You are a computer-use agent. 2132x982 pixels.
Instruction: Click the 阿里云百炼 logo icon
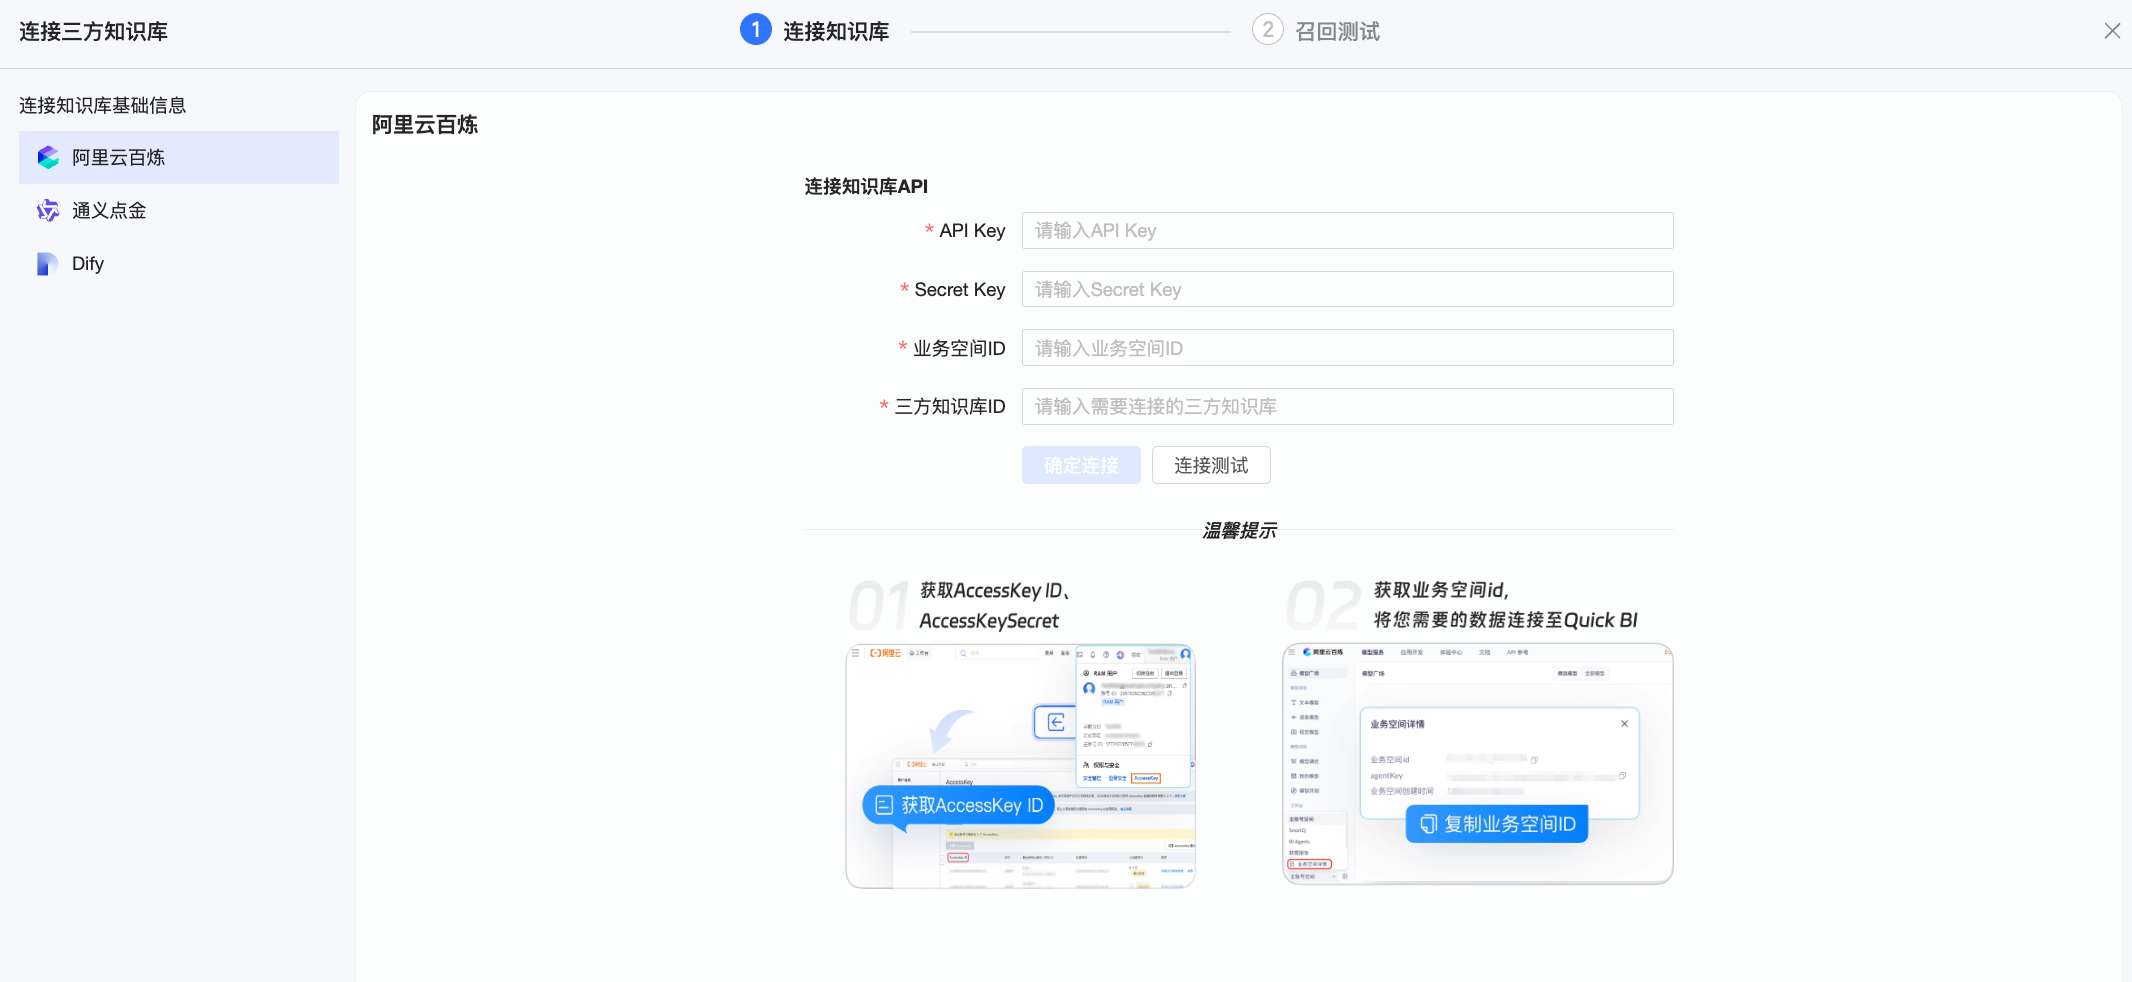coord(48,157)
